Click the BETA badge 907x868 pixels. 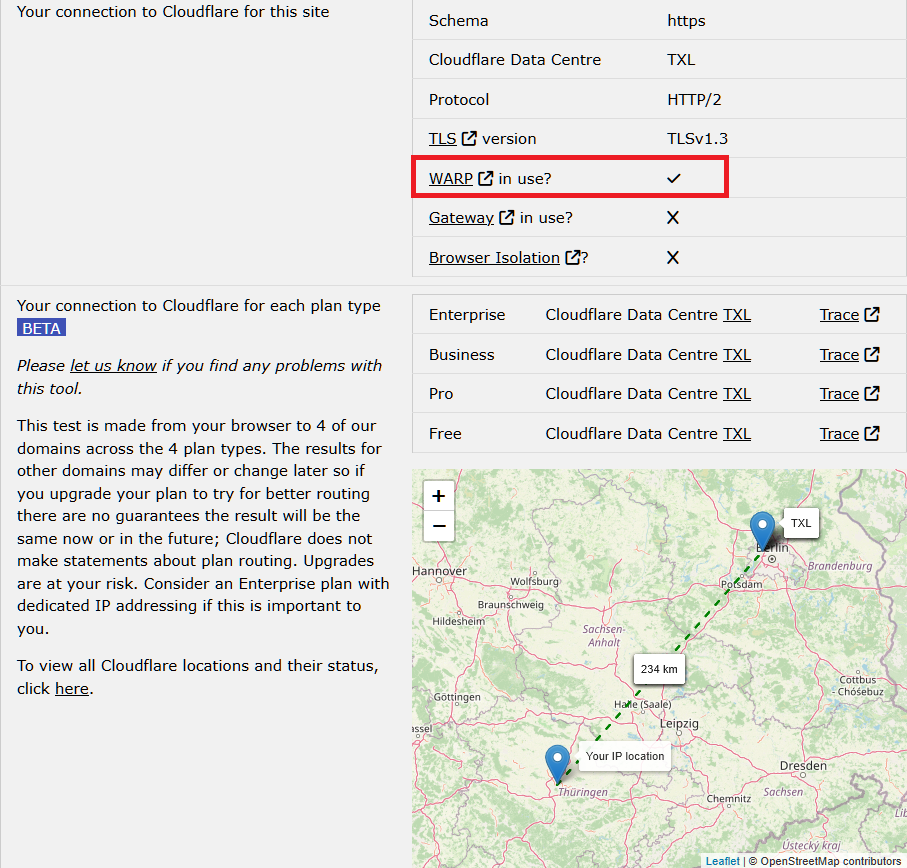point(41,328)
